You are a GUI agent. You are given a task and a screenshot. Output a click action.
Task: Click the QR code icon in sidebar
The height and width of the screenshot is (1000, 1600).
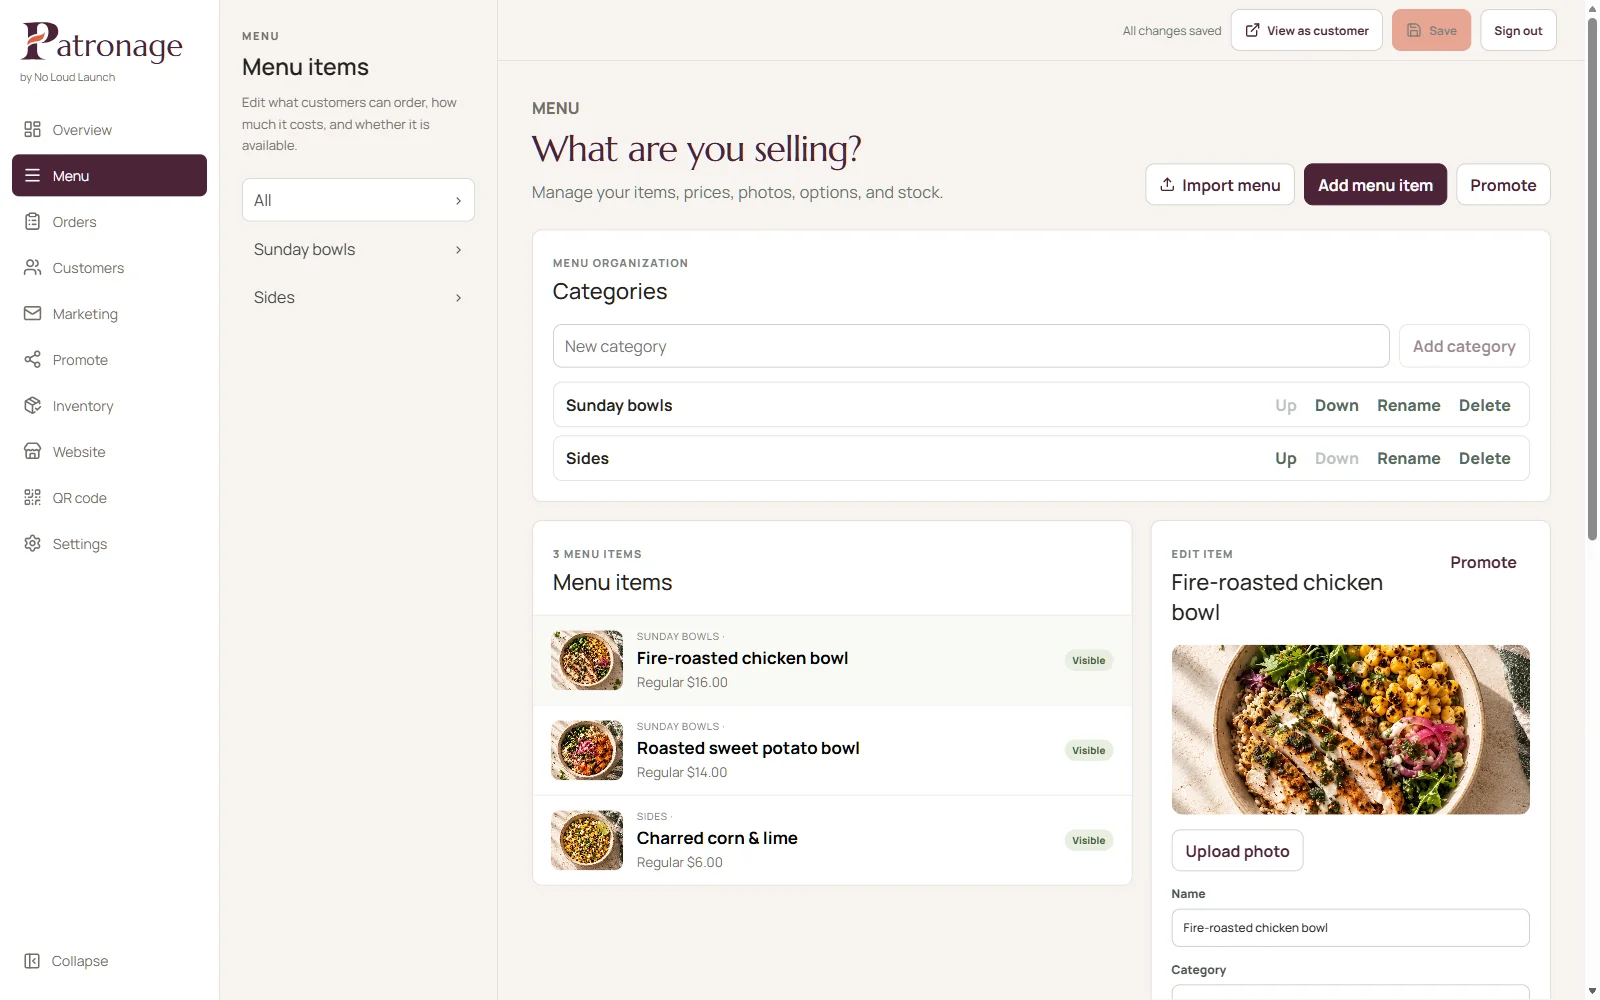point(32,498)
